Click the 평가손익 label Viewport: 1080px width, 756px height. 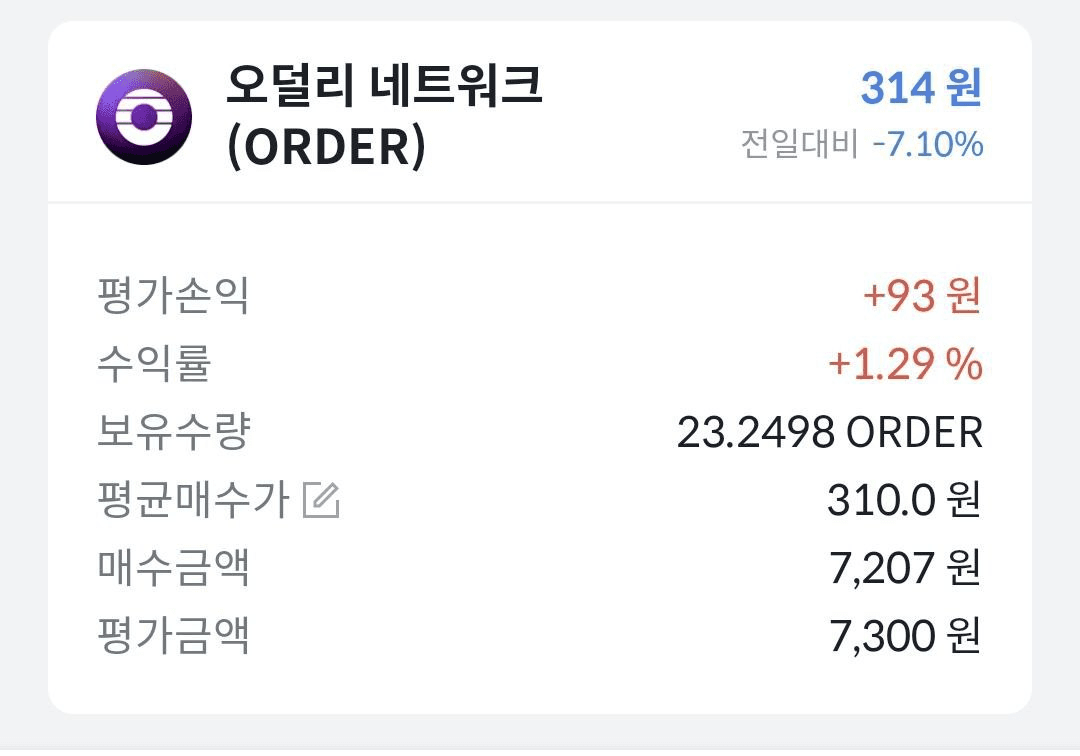click(173, 295)
